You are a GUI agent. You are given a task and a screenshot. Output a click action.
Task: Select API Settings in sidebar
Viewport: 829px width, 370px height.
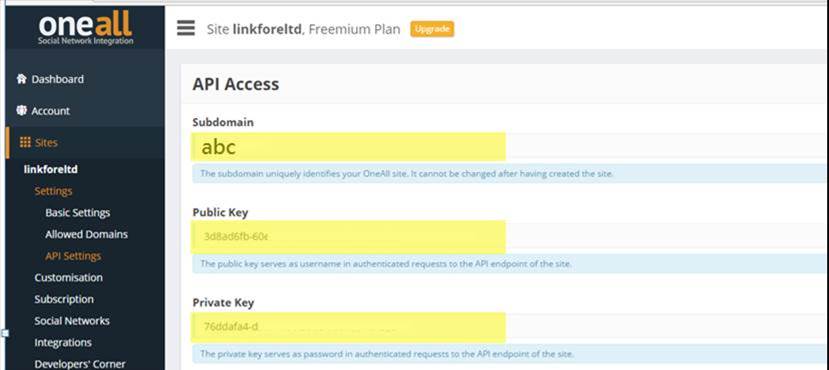coord(73,256)
